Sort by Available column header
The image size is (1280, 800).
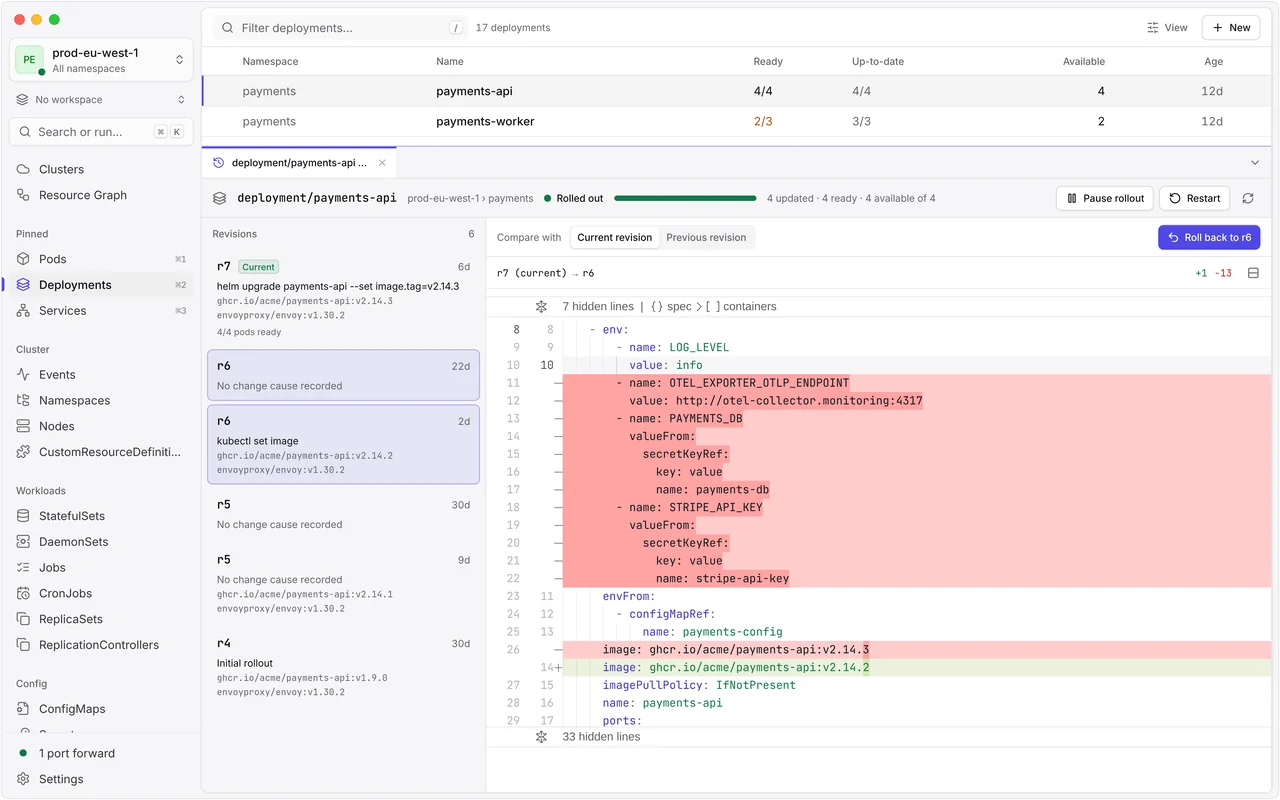[1084, 62]
